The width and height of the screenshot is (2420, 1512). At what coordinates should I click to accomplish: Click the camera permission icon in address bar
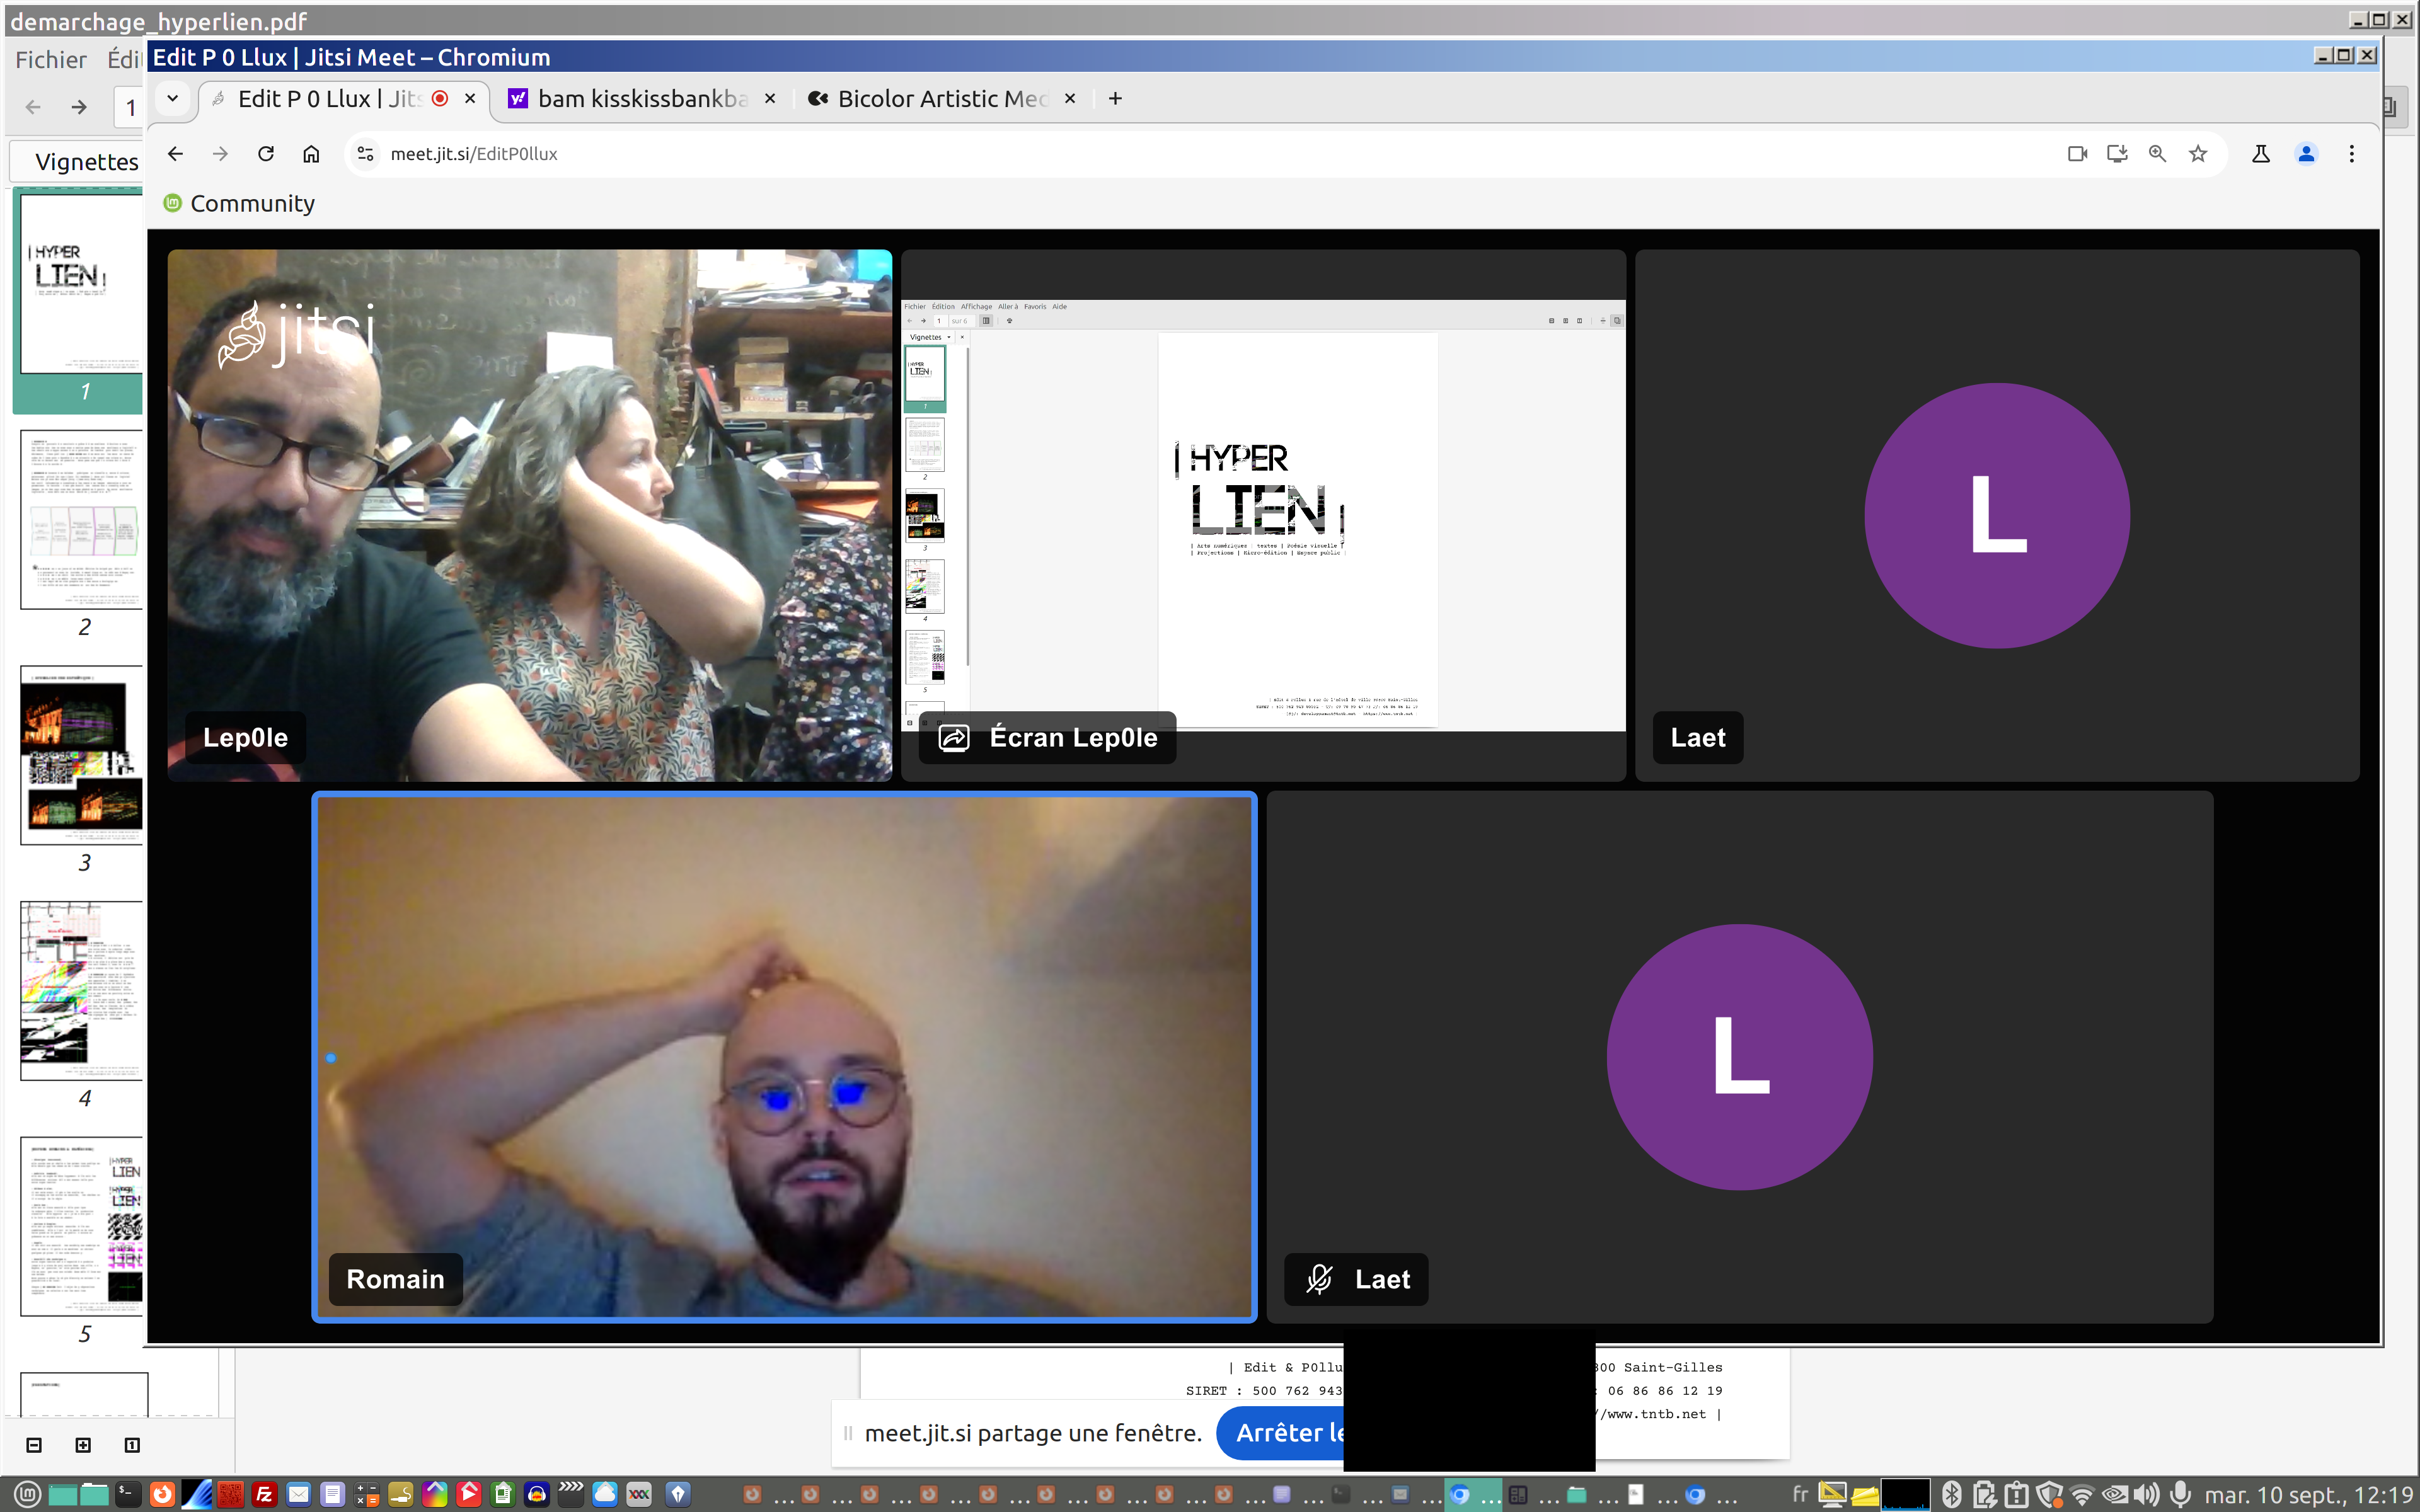2077,154
